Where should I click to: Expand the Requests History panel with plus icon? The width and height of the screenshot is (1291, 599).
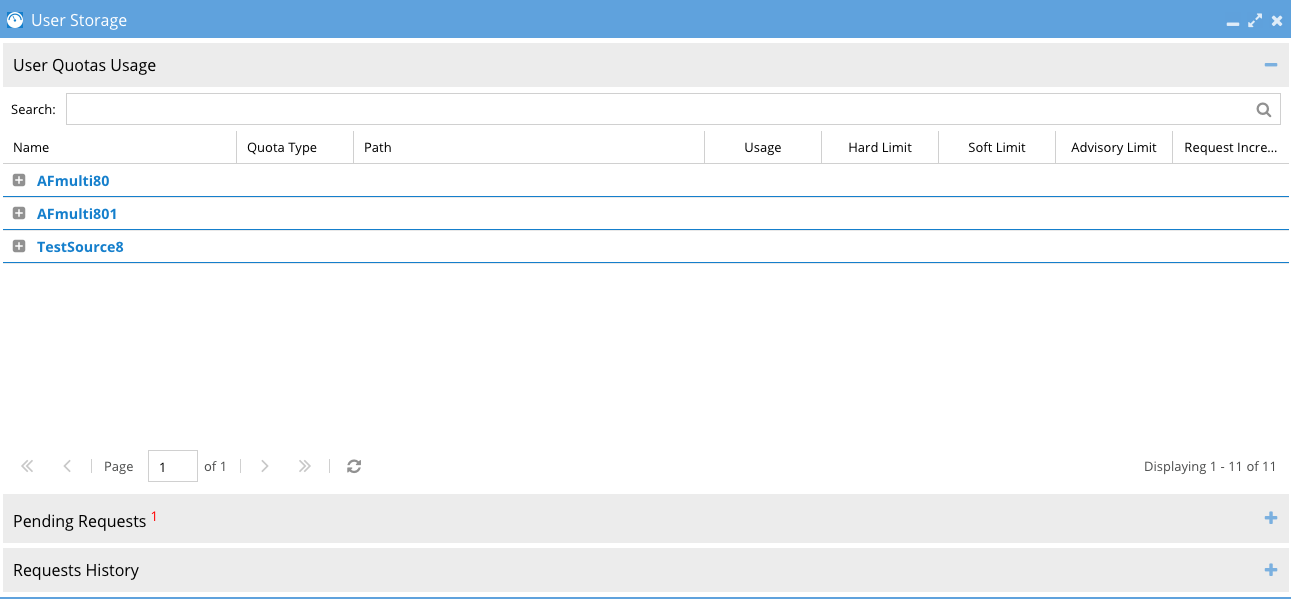[x=1271, y=570]
